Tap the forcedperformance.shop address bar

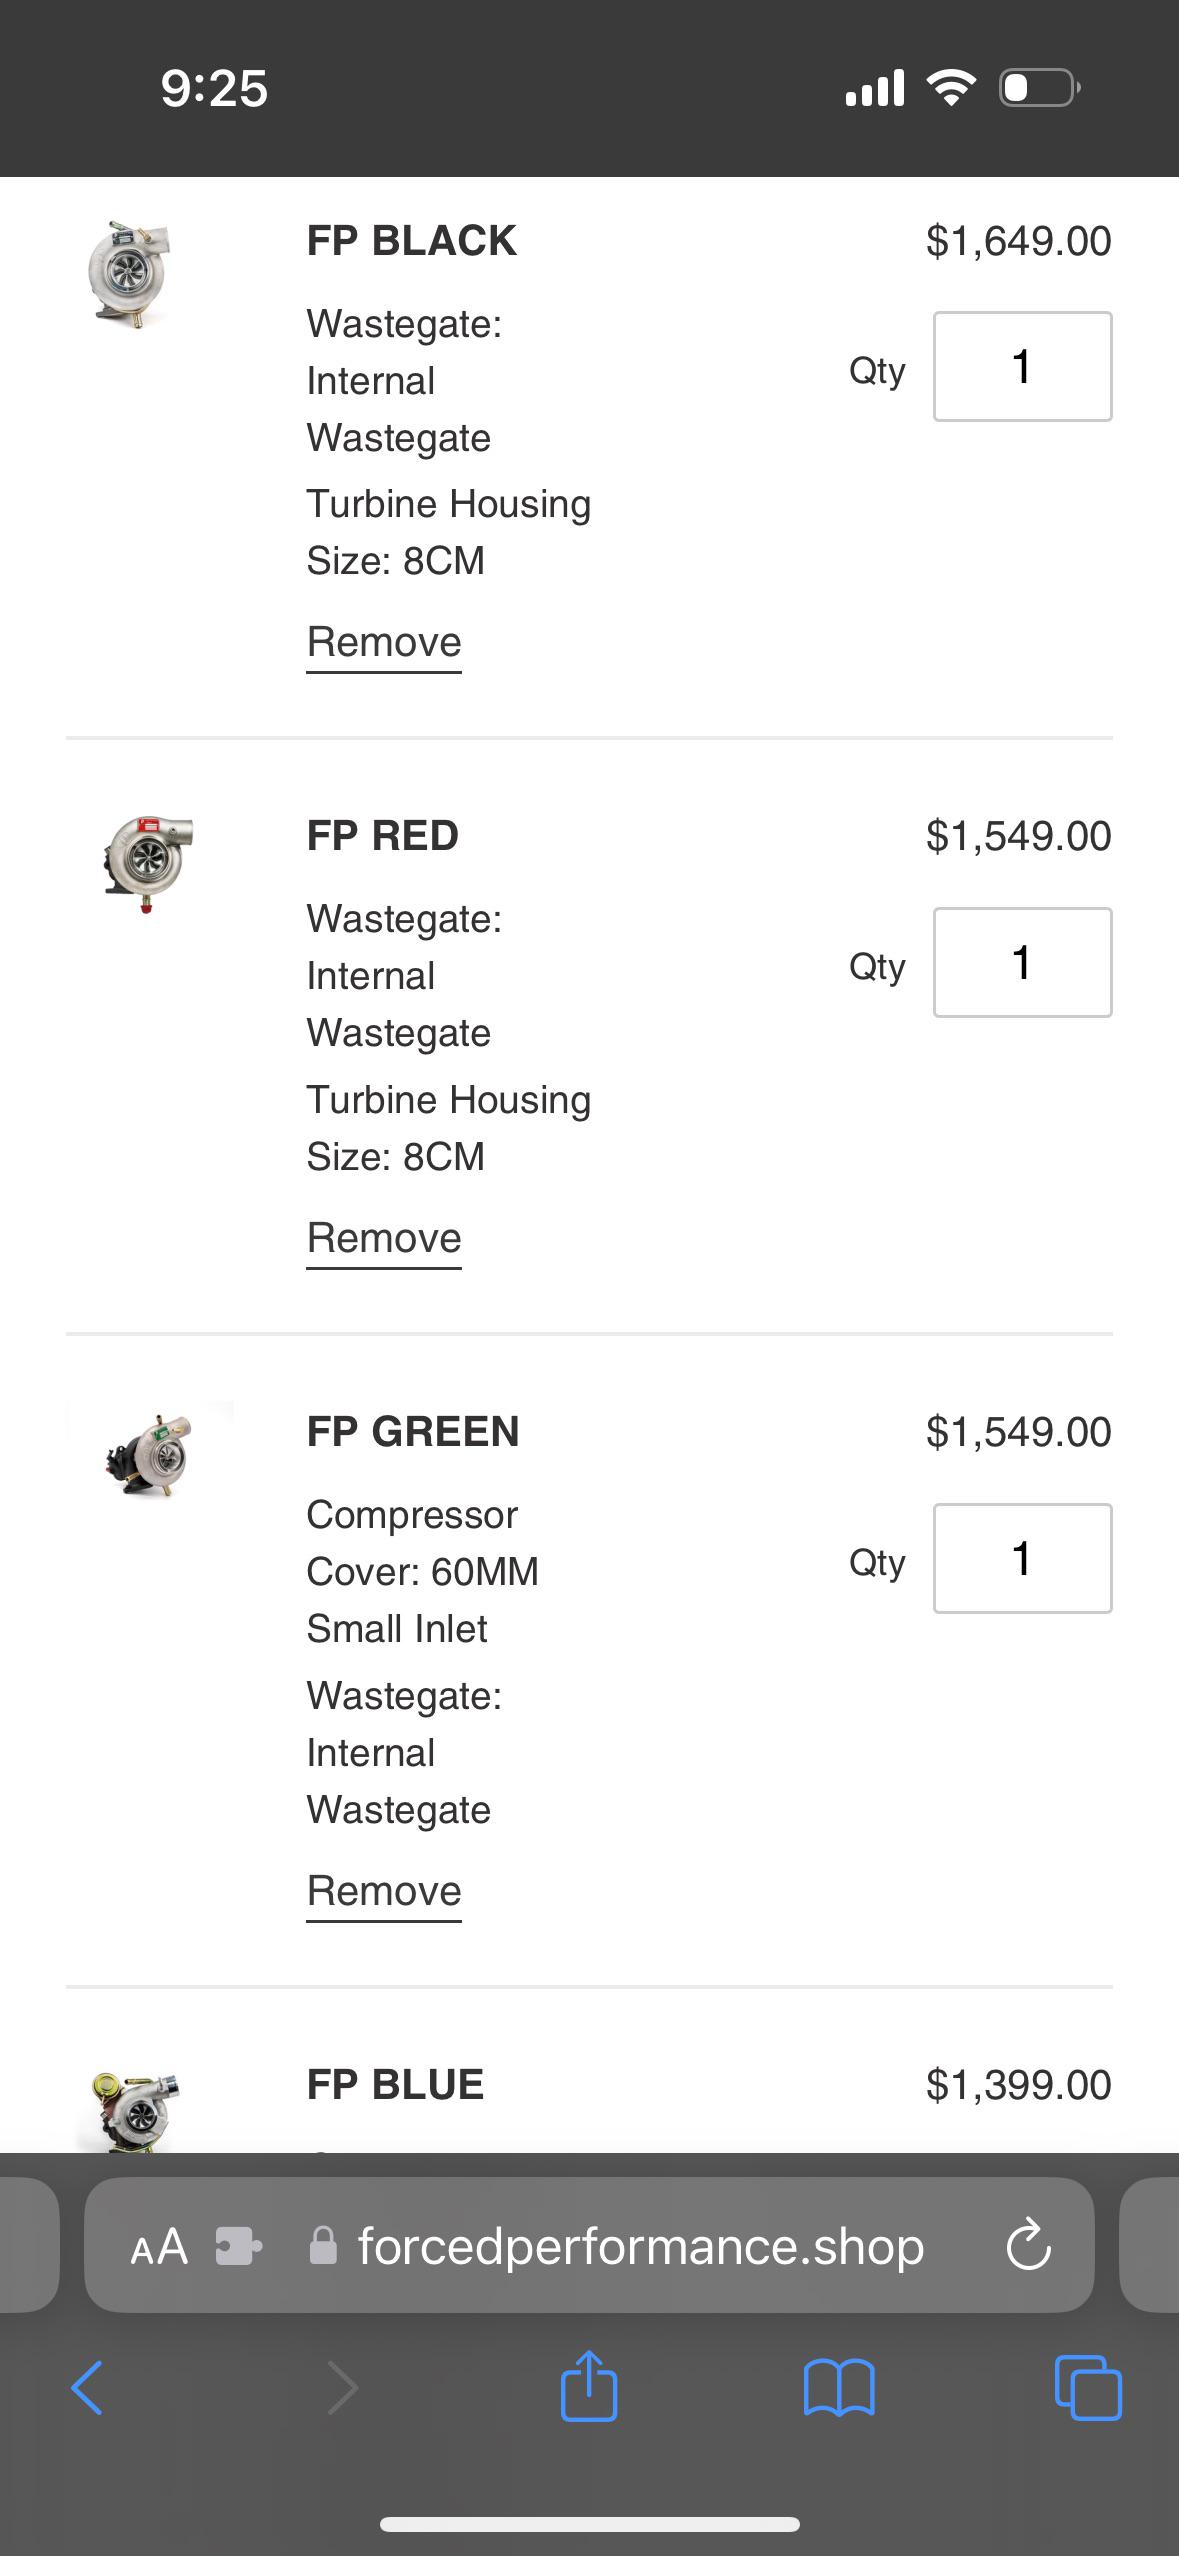(640, 2246)
